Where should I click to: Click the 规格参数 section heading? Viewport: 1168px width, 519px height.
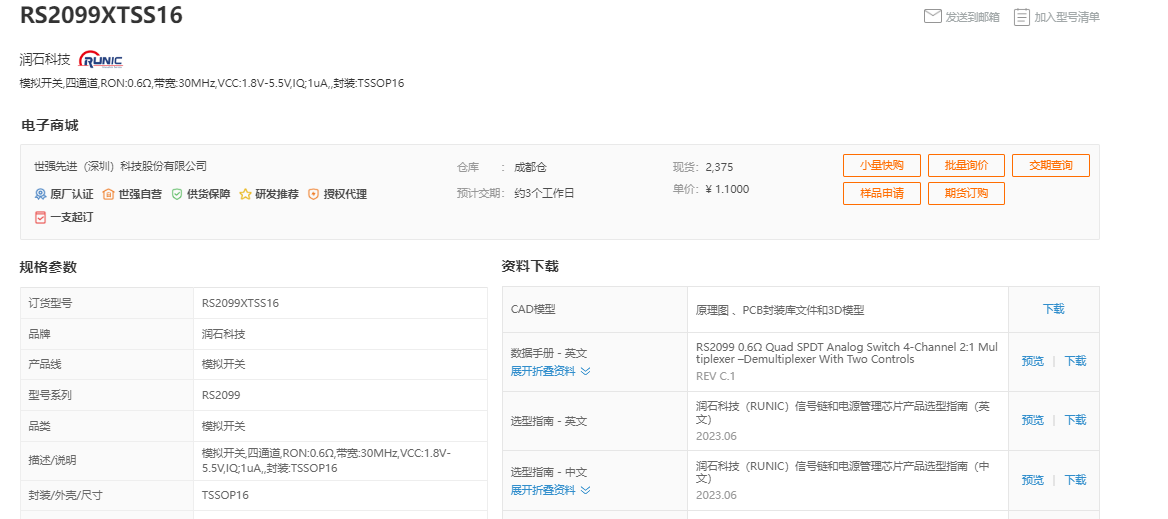pos(48,267)
